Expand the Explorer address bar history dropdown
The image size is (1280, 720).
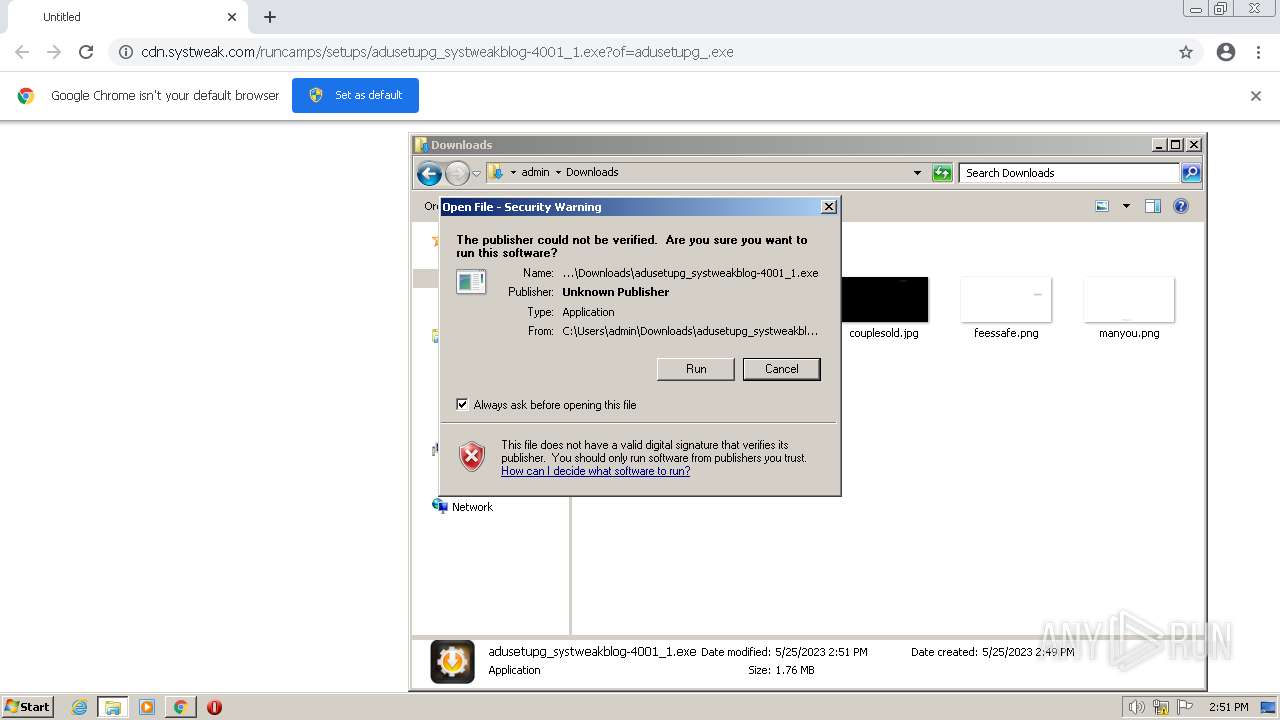point(917,173)
